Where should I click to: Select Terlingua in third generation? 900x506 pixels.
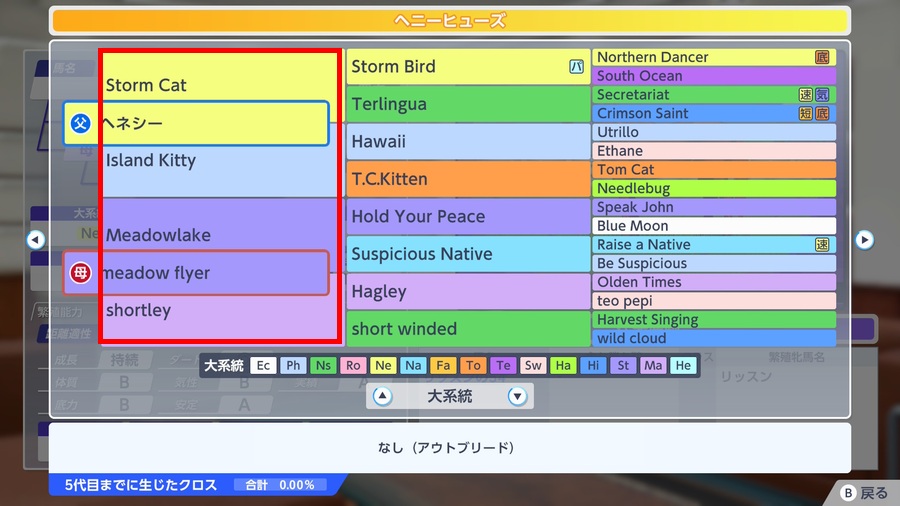468,104
